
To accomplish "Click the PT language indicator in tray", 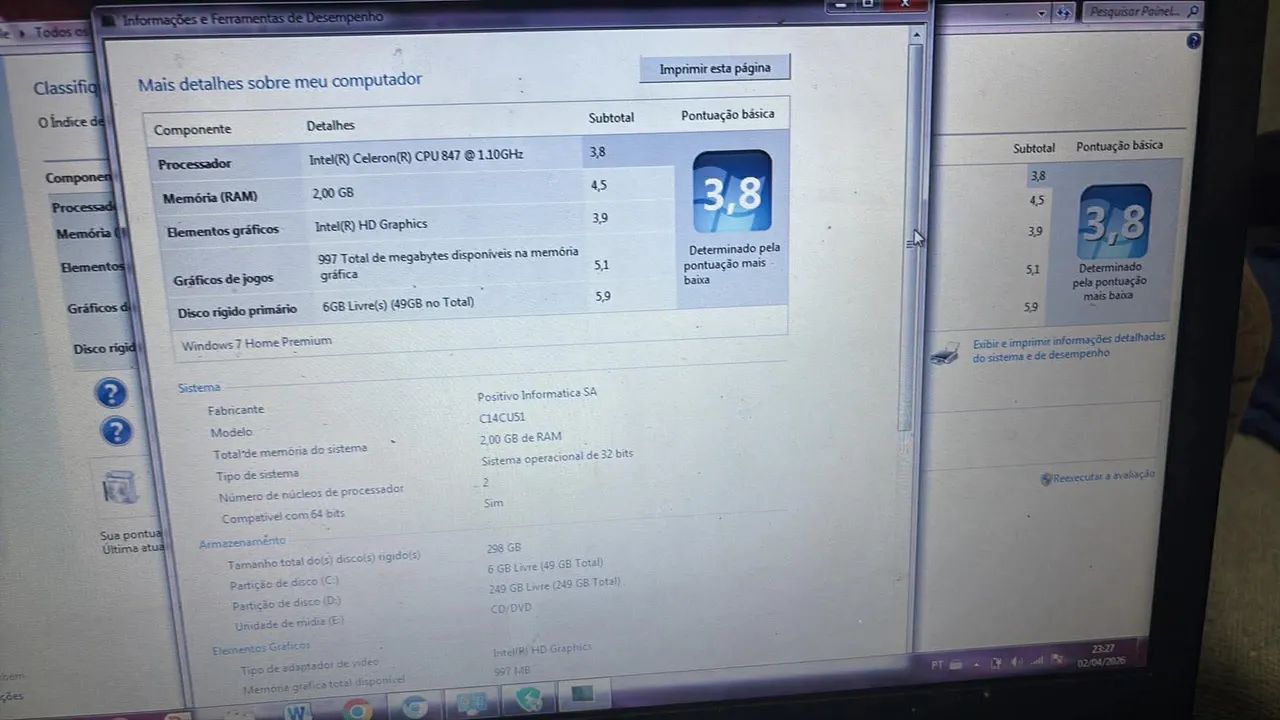I will click(937, 663).
